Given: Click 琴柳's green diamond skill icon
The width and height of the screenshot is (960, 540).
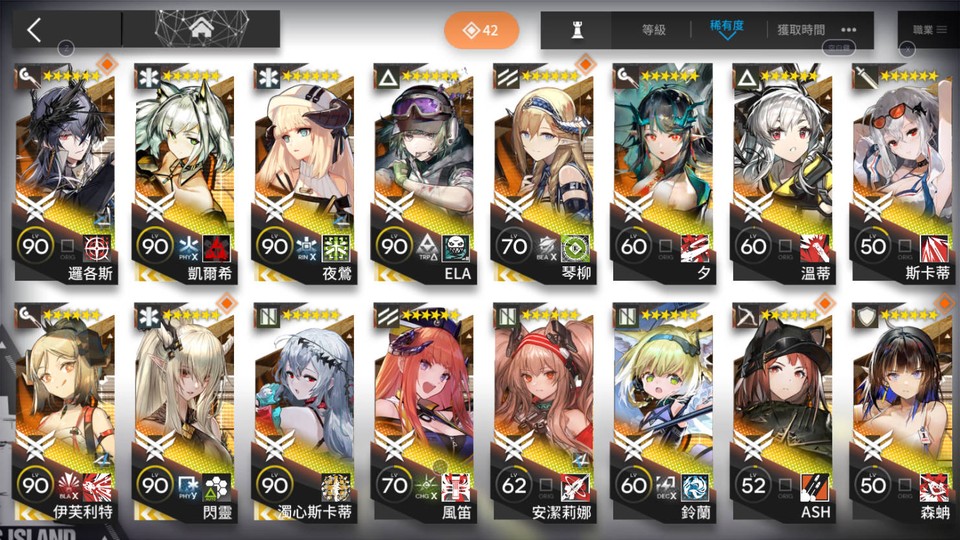Looking at the screenshot, I should click(x=576, y=248).
